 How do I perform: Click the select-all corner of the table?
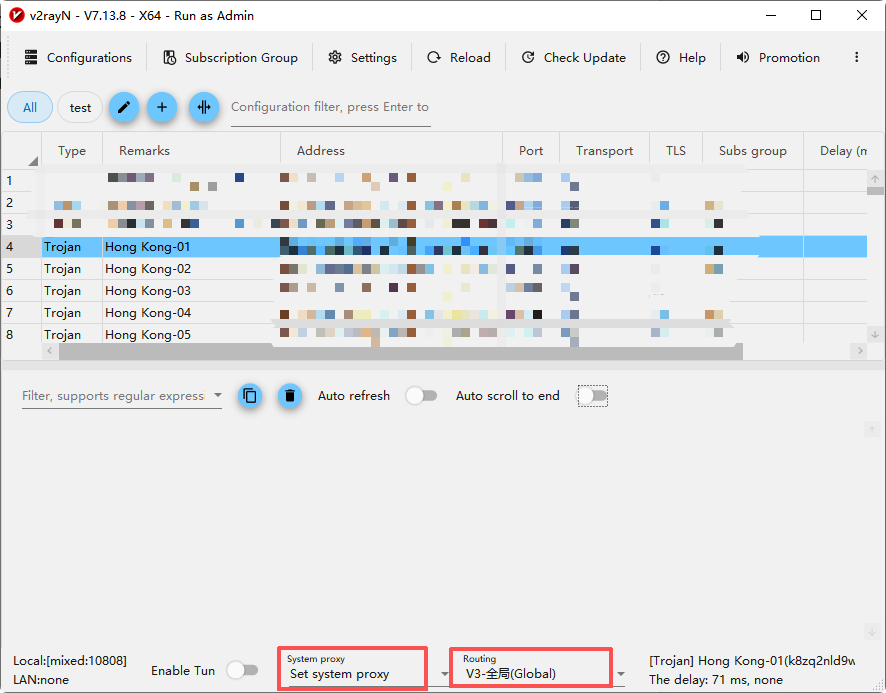[22, 151]
